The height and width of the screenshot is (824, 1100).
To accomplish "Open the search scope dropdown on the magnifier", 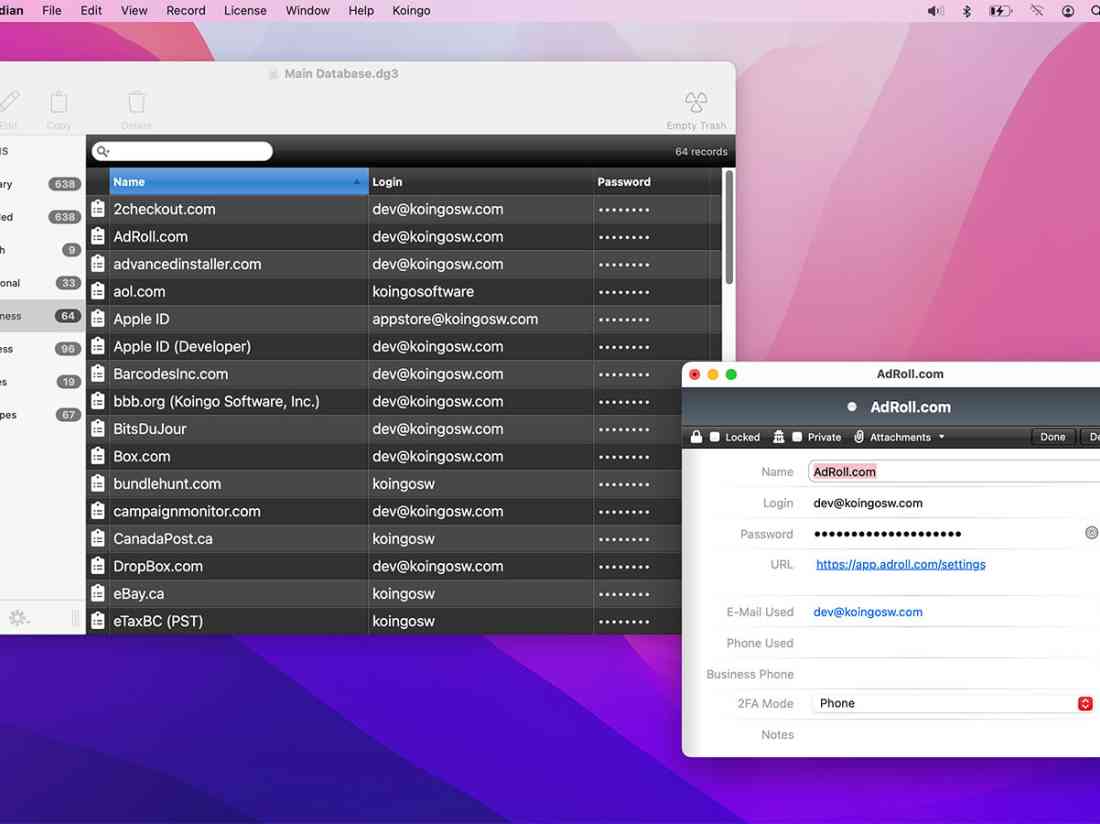I will click(102, 150).
